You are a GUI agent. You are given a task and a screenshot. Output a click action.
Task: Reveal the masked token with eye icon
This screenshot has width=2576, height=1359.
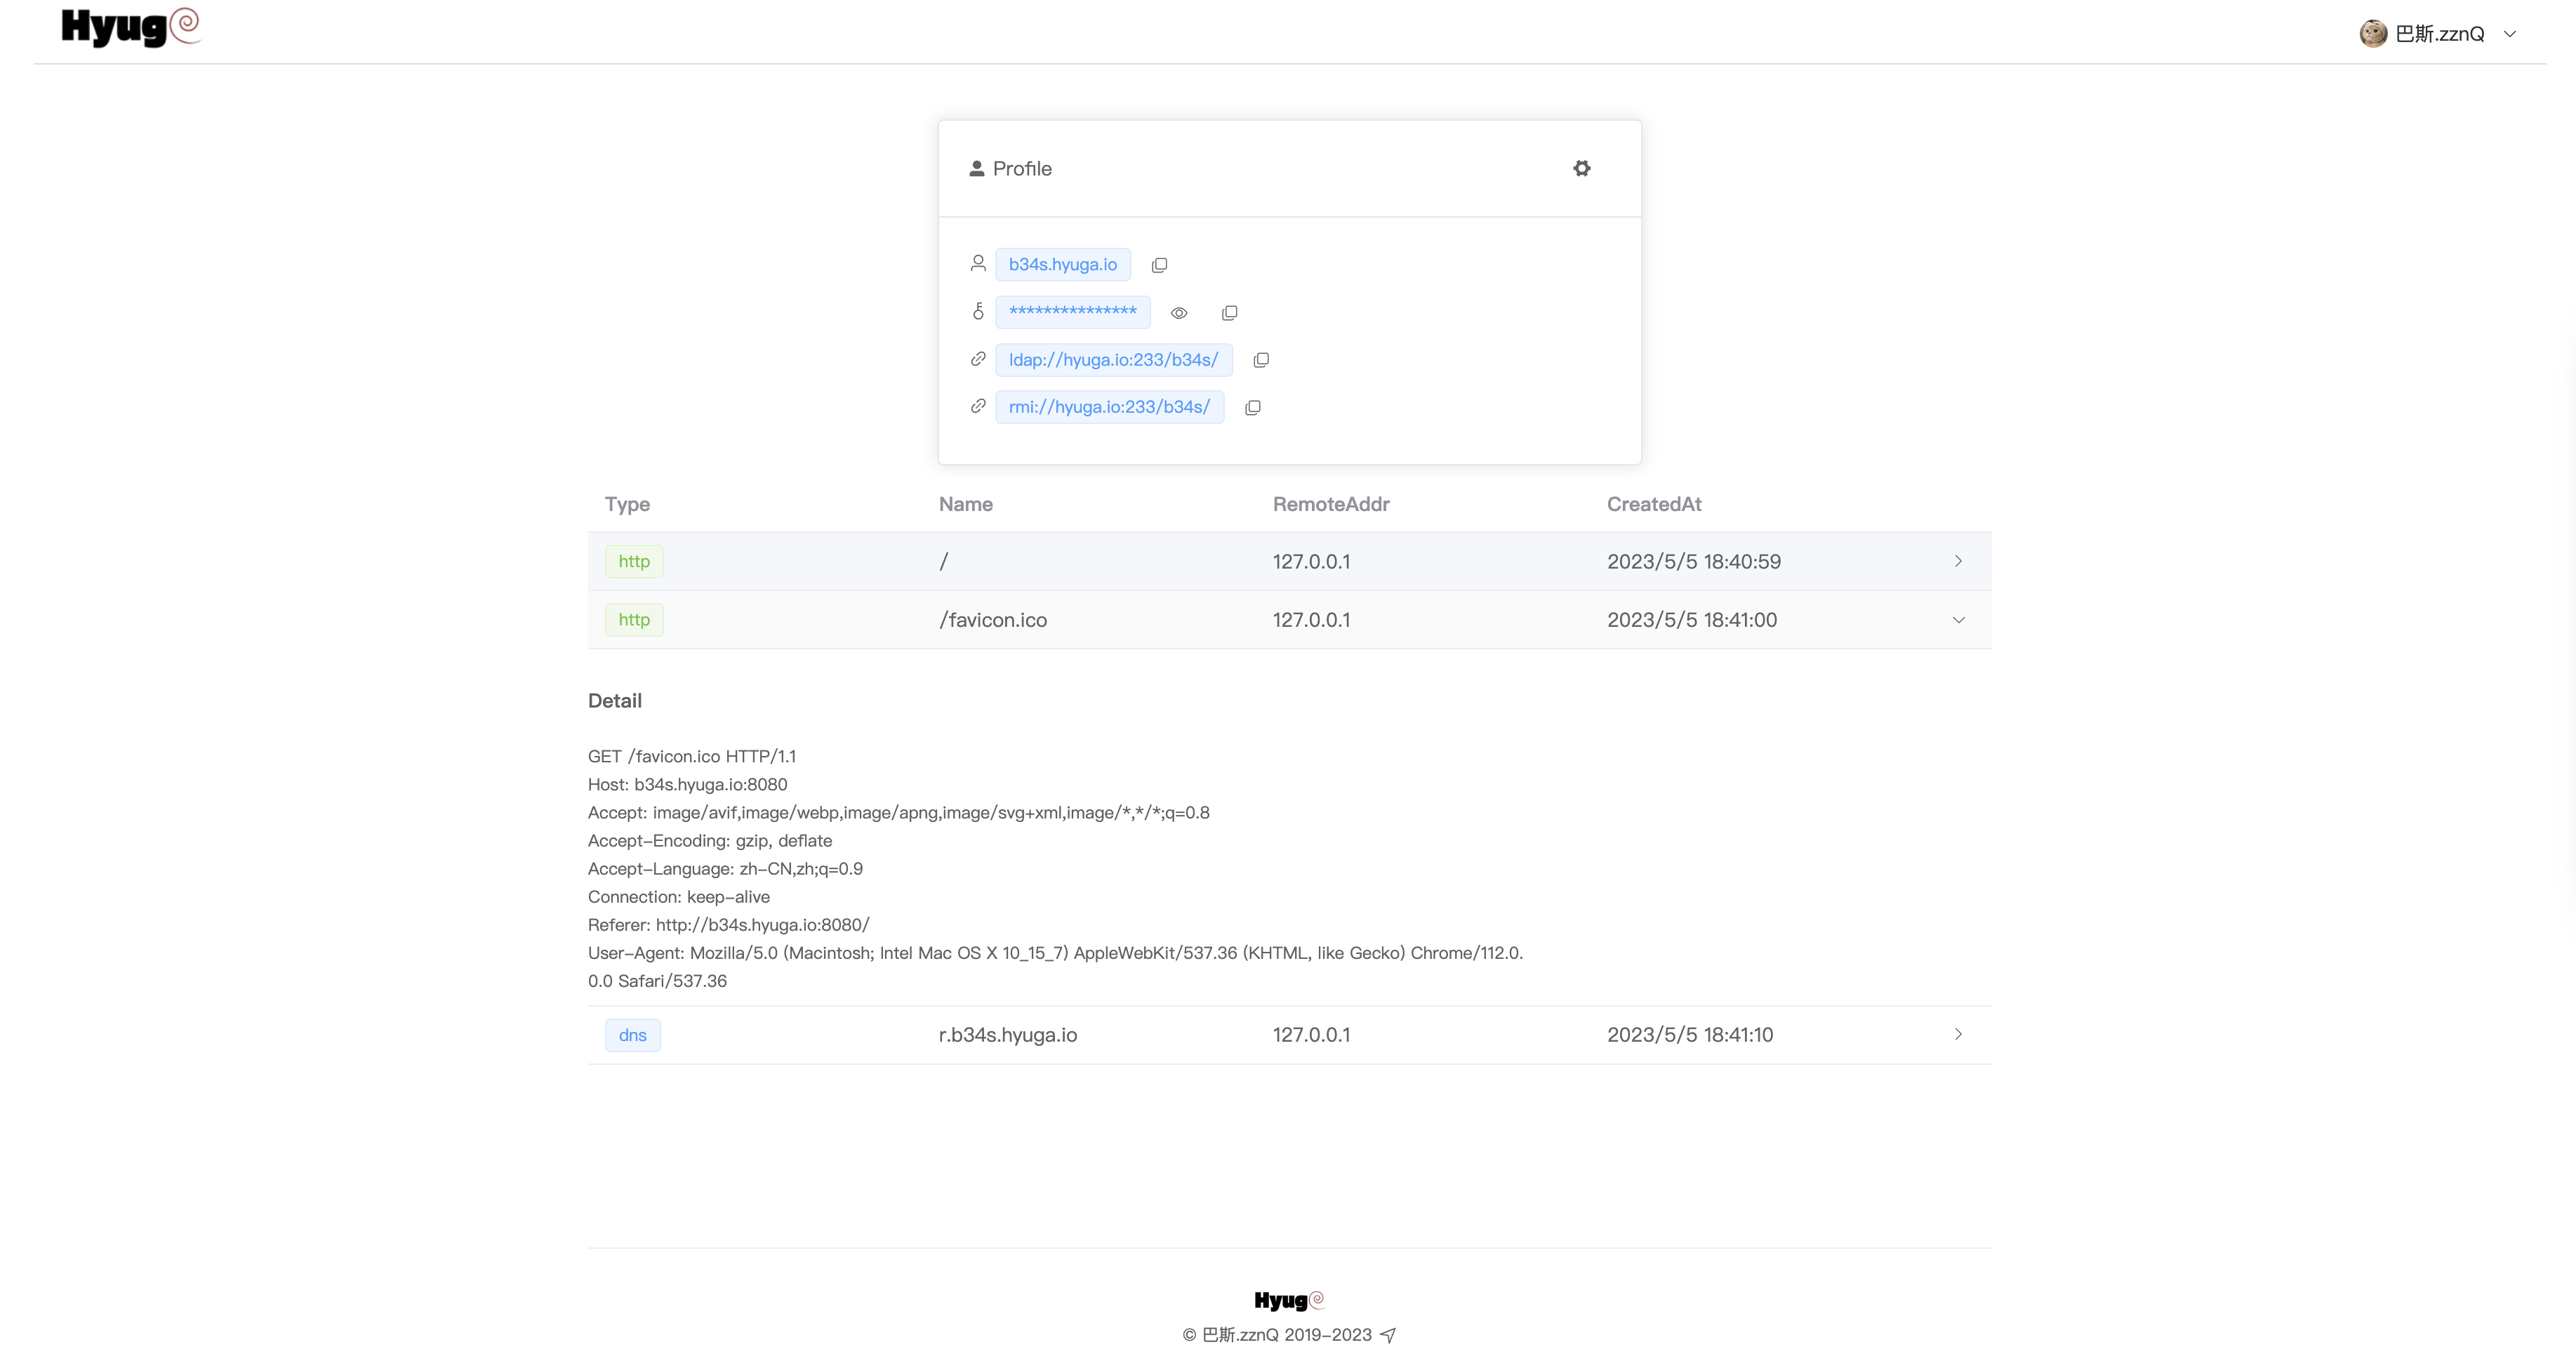coord(1179,313)
